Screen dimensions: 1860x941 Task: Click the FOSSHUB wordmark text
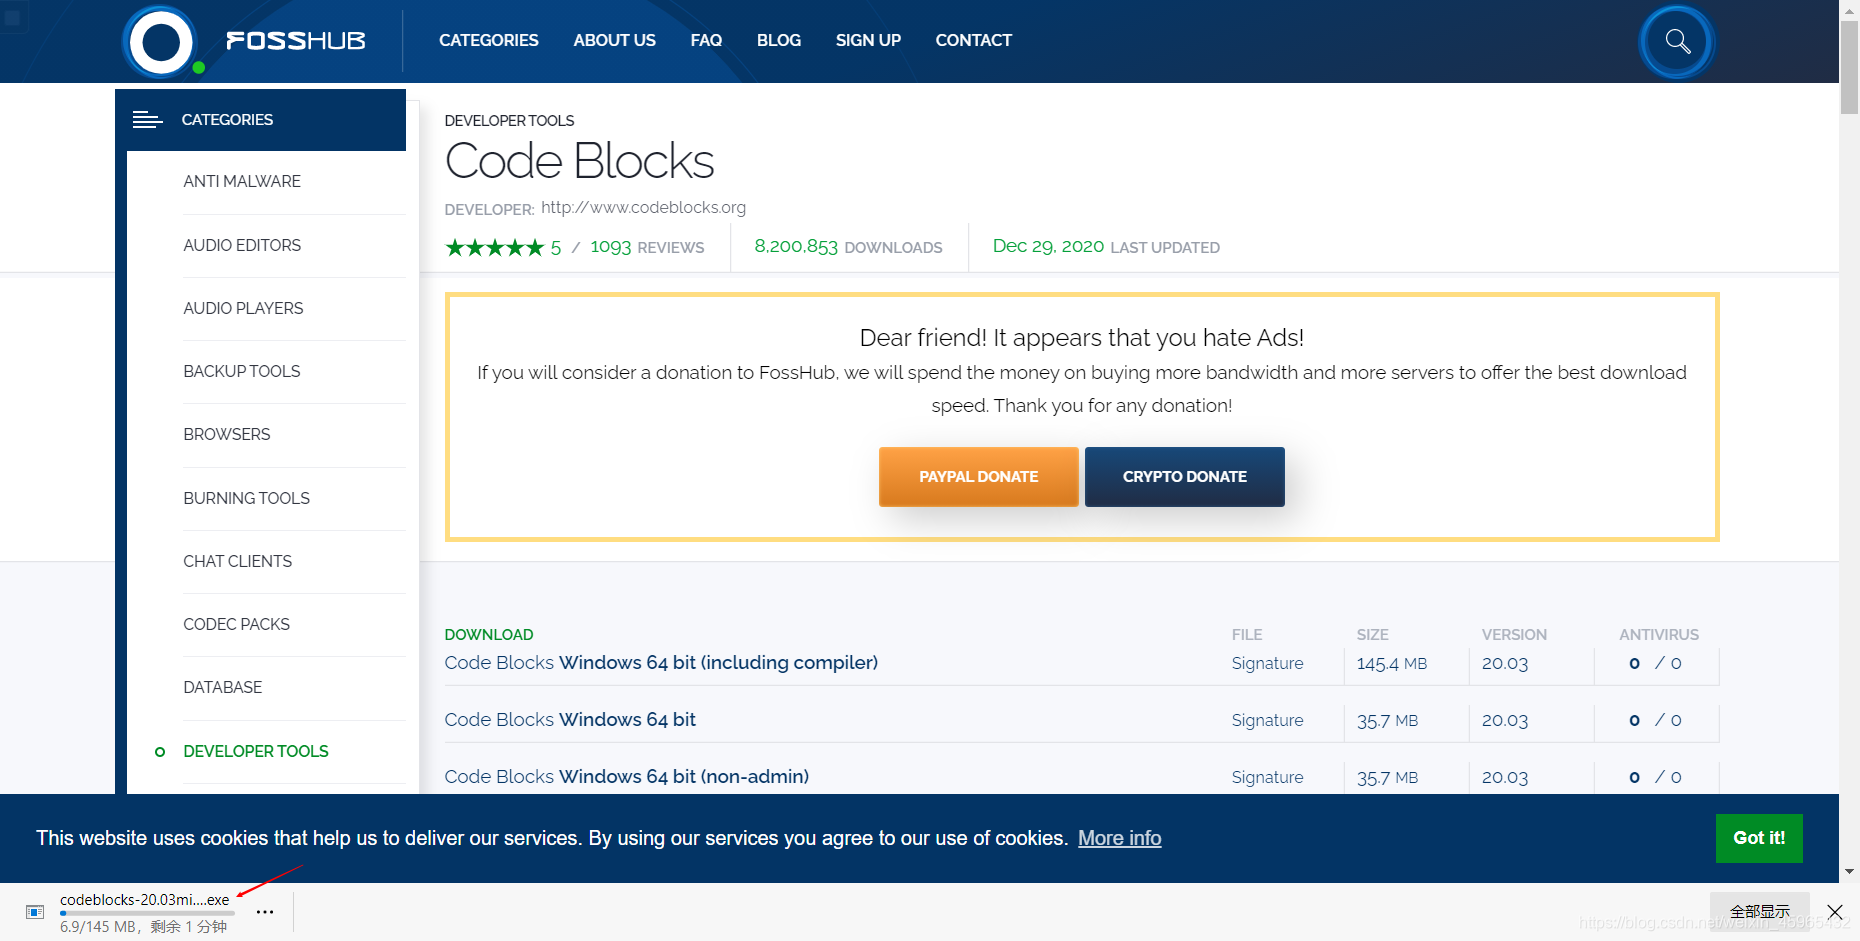[x=296, y=40]
